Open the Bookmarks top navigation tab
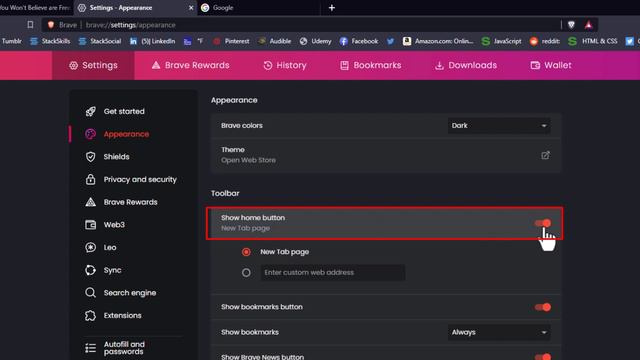Image resolution: width=640 pixels, height=360 pixels. pos(371,65)
